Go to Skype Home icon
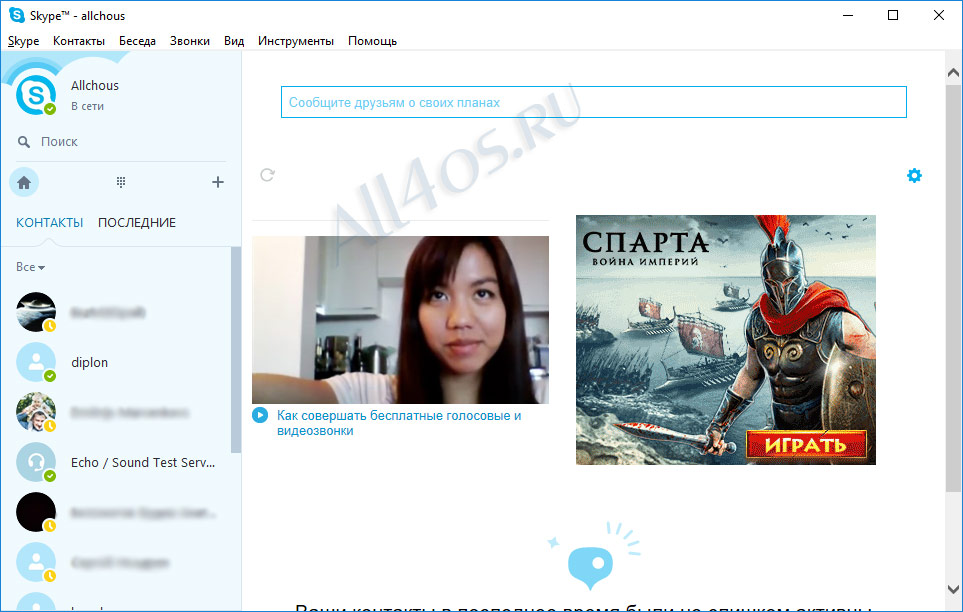Screen dimensions: 963x612 24,182
